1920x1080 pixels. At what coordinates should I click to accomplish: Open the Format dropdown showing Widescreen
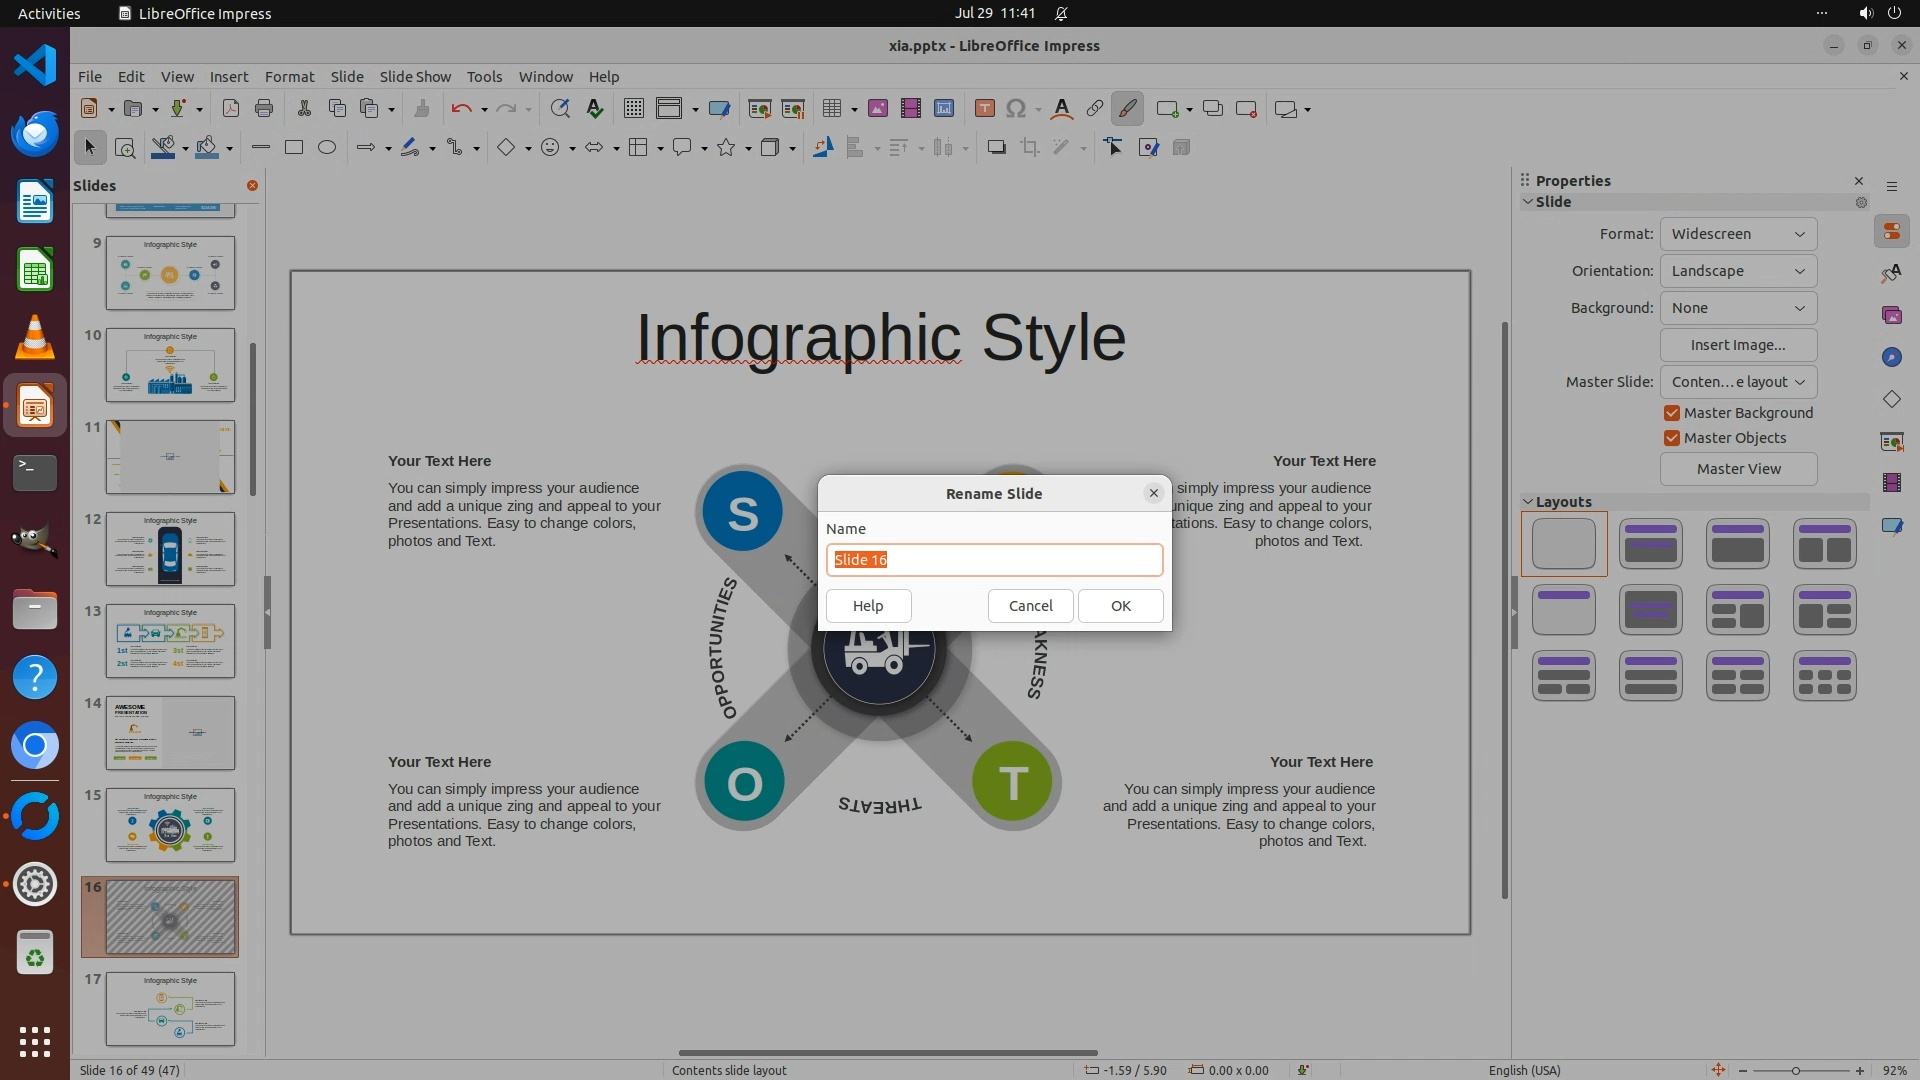1738,234
